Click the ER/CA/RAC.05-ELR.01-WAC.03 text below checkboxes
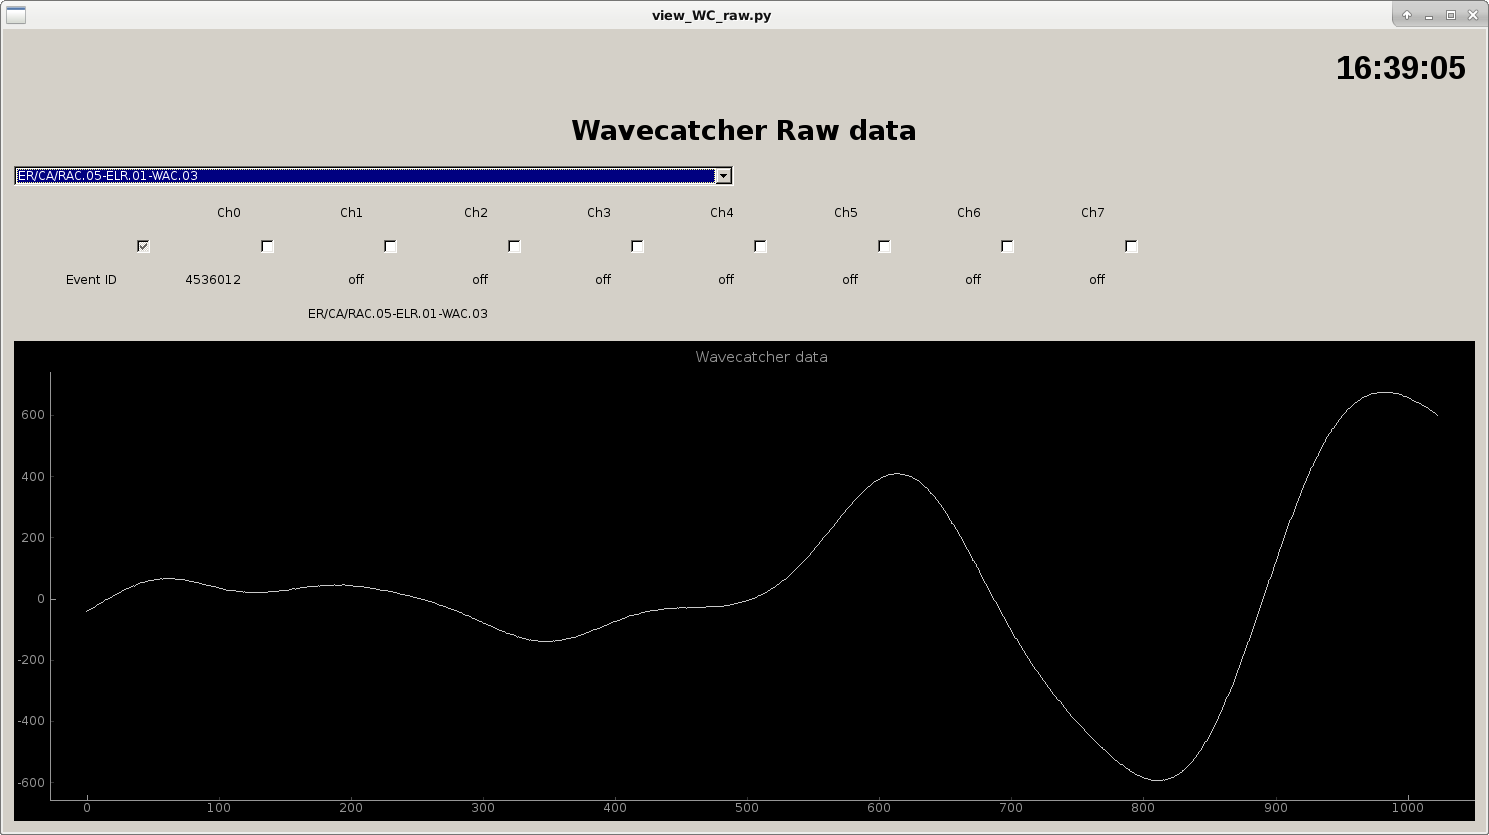This screenshot has height=835, width=1489. coord(399,313)
